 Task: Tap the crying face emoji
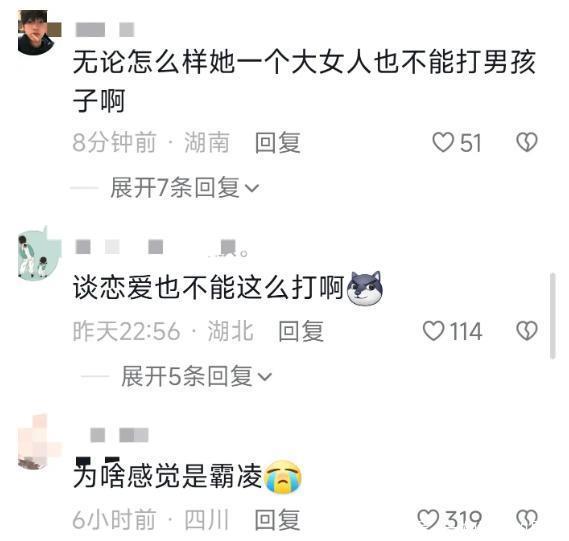[283, 476]
